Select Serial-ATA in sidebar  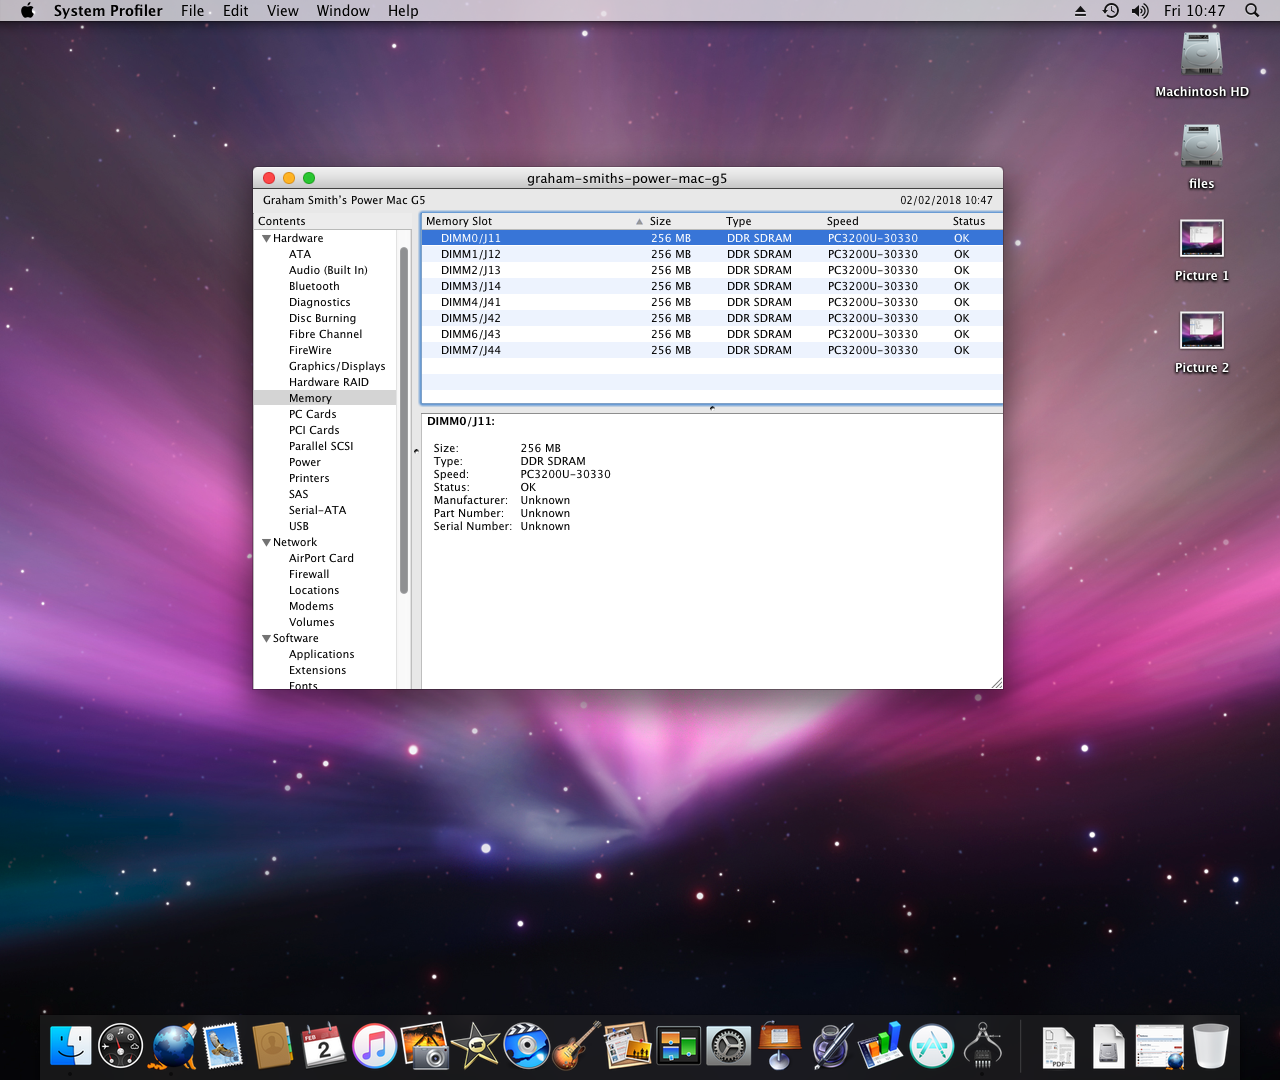[317, 511]
